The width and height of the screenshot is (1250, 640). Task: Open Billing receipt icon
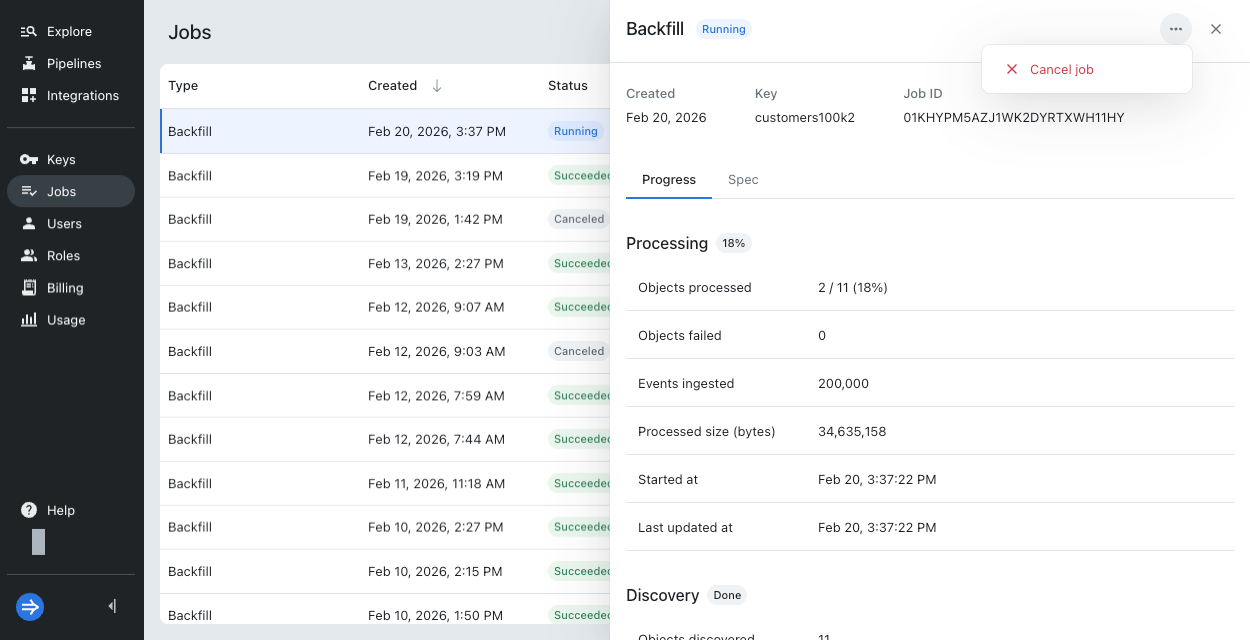pyautogui.click(x=29, y=288)
